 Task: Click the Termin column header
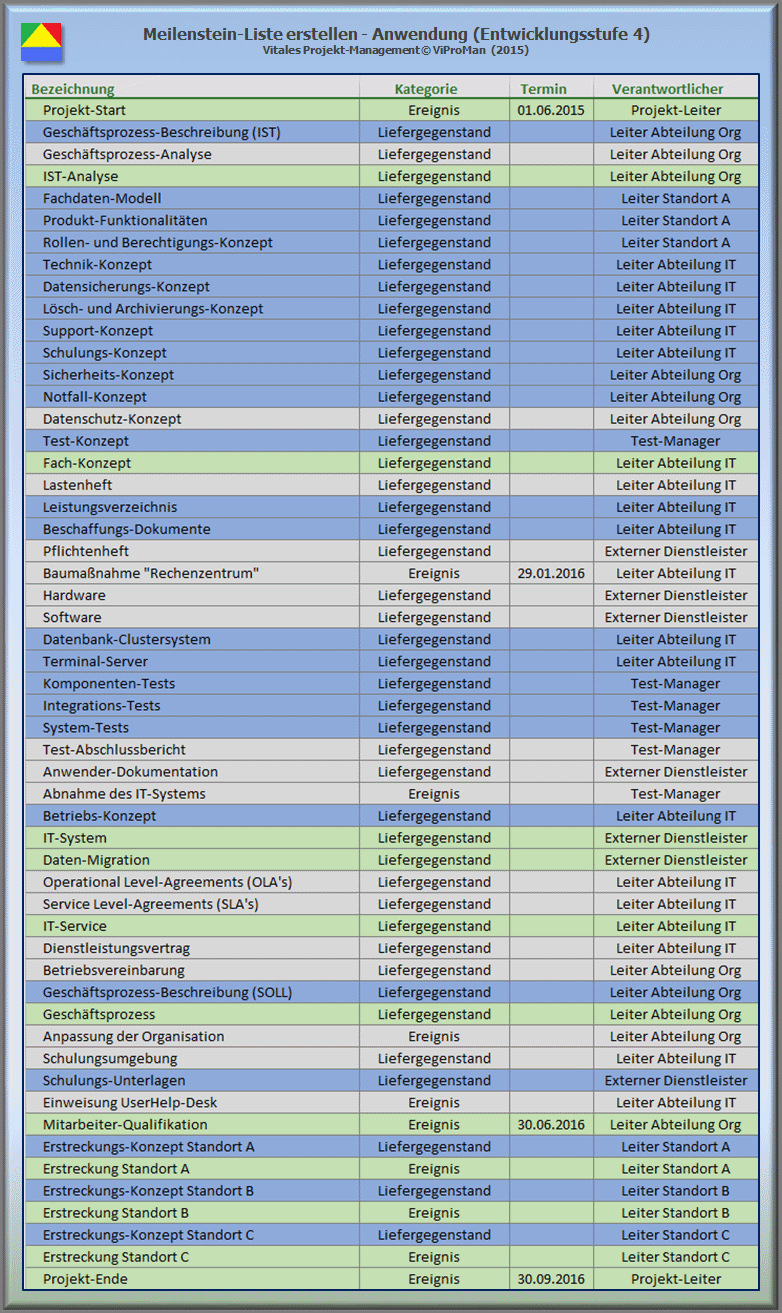point(543,89)
